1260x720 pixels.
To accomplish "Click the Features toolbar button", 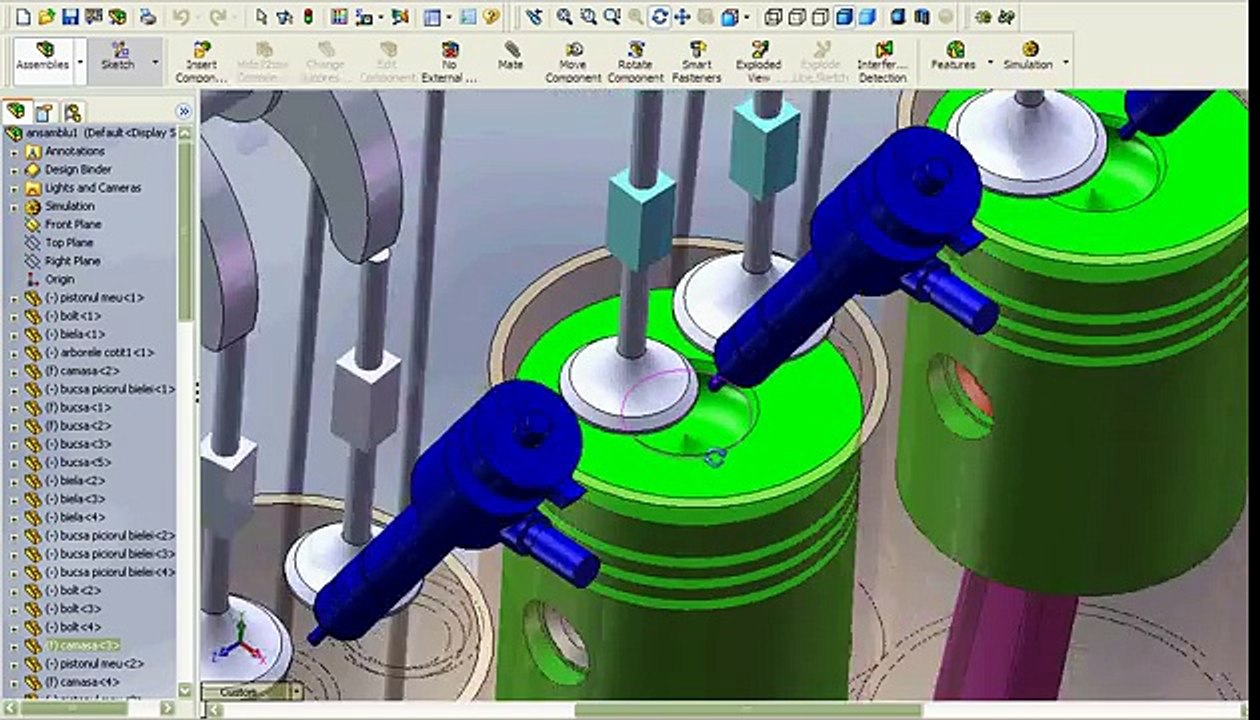I will point(954,57).
